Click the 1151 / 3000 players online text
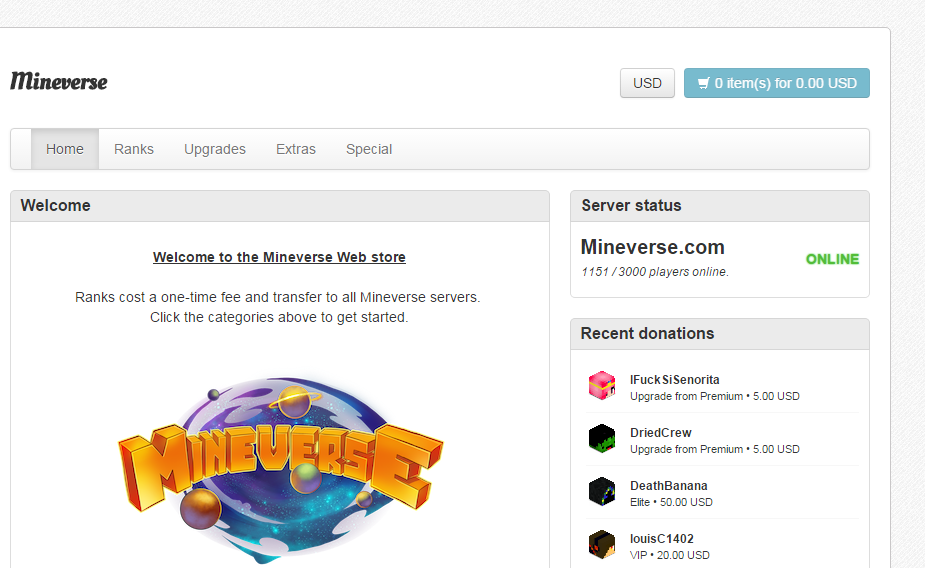925x568 pixels. (x=655, y=272)
